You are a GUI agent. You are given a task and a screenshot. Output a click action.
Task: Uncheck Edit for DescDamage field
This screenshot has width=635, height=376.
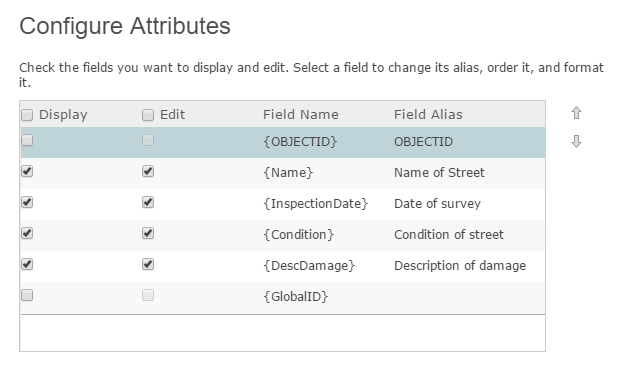click(148, 264)
